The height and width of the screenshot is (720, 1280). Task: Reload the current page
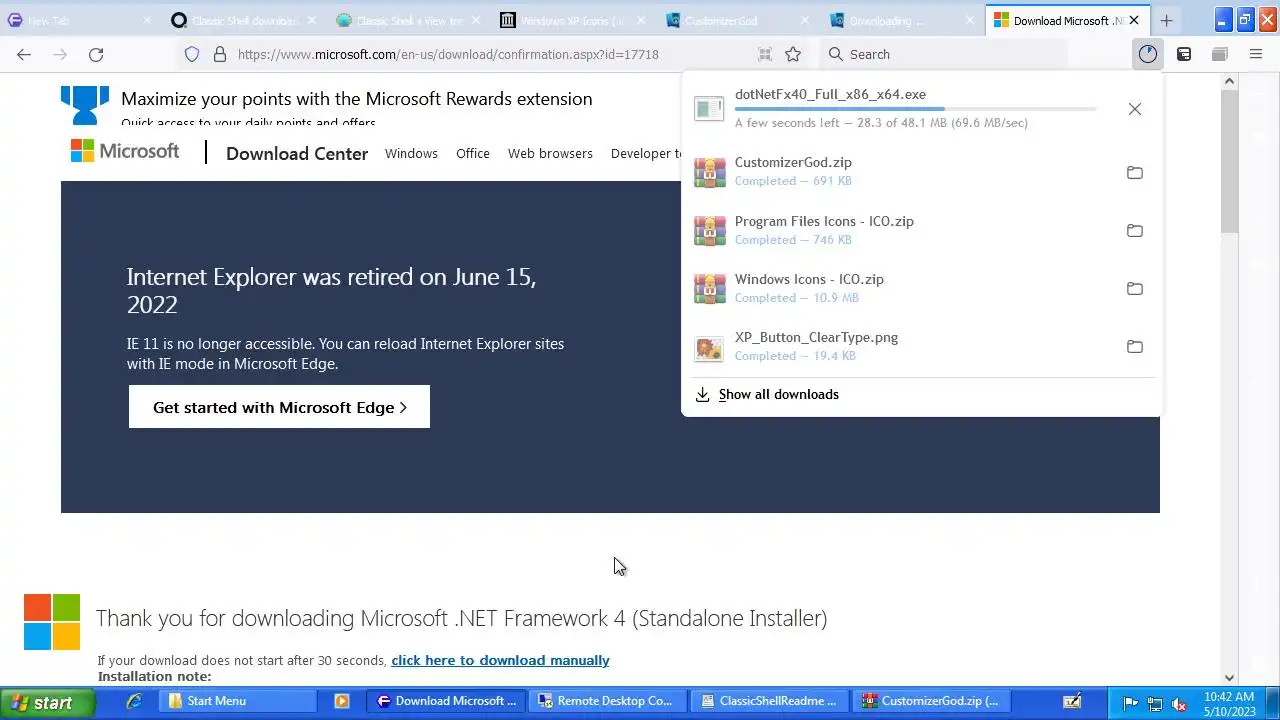96,54
